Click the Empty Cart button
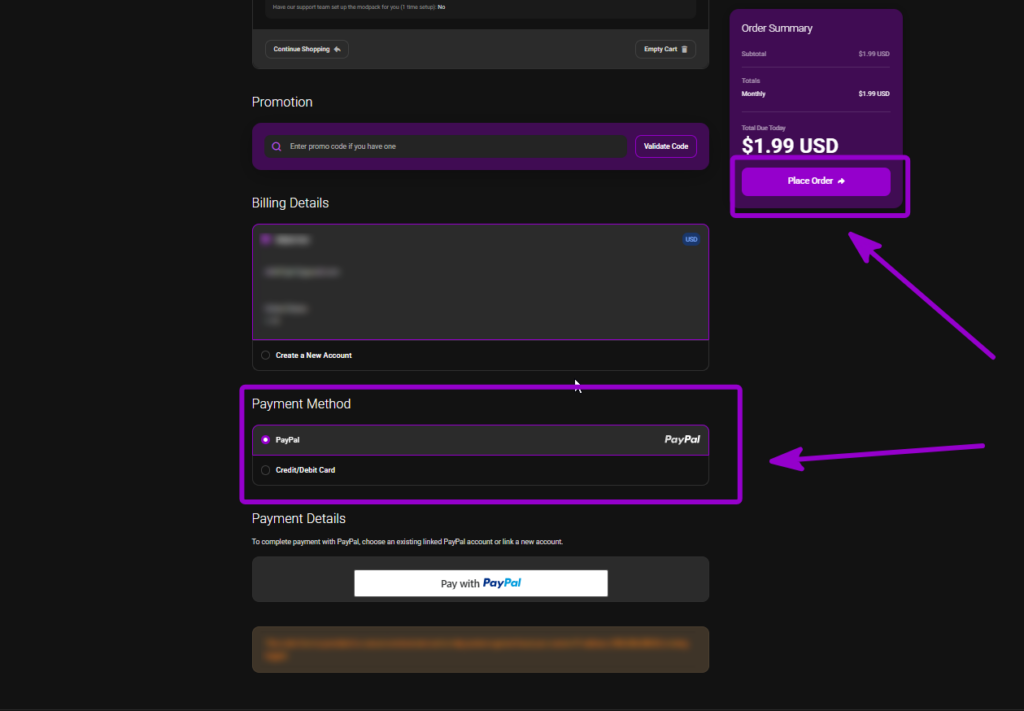Viewport: 1024px width, 711px height. (x=665, y=49)
